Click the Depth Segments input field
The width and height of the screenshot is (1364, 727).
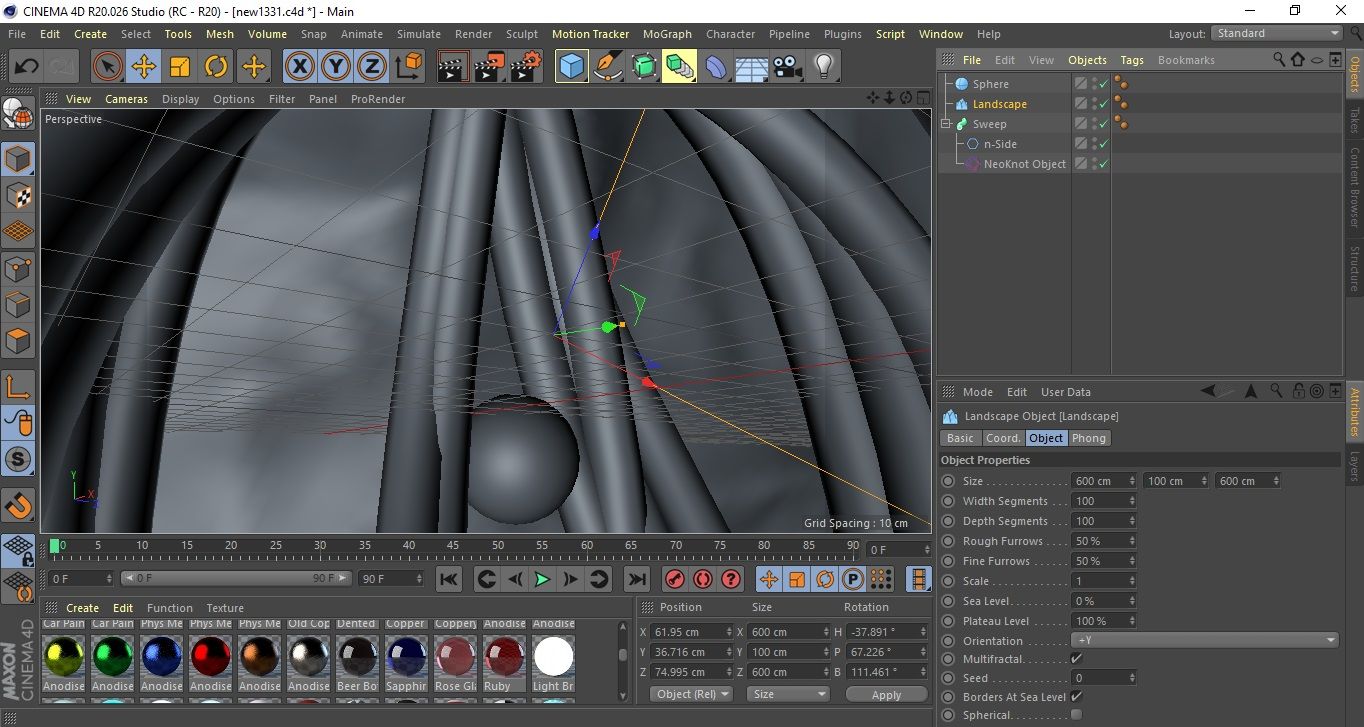pos(1100,521)
